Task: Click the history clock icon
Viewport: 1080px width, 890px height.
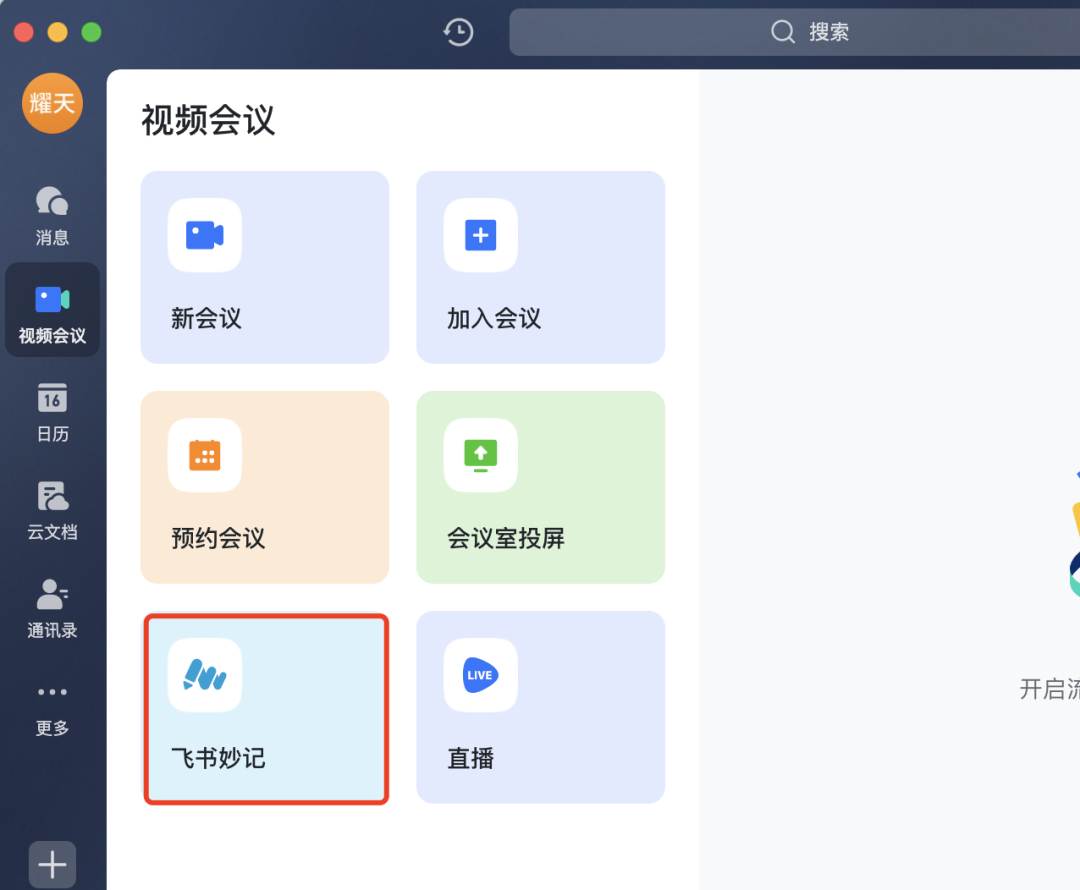Action: point(458,32)
